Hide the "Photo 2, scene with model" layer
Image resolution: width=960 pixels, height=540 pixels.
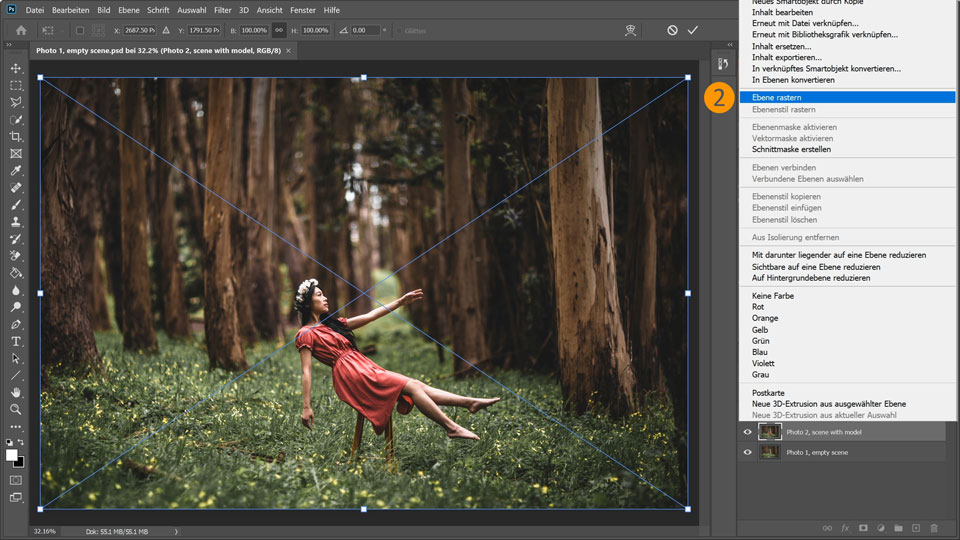[747, 432]
